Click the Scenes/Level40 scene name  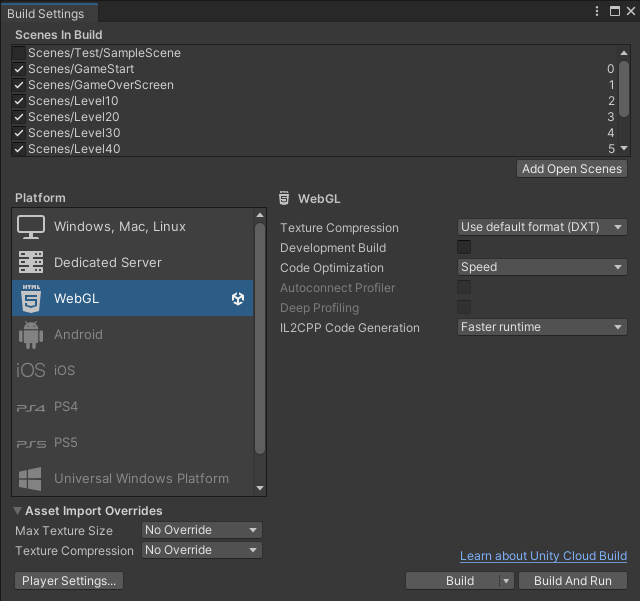pyautogui.click(x=74, y=149)
